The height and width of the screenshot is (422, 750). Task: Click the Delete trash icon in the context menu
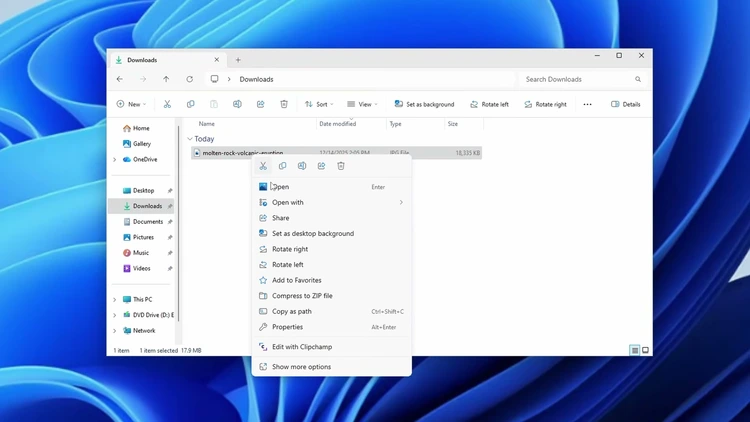tap(341, 166)
